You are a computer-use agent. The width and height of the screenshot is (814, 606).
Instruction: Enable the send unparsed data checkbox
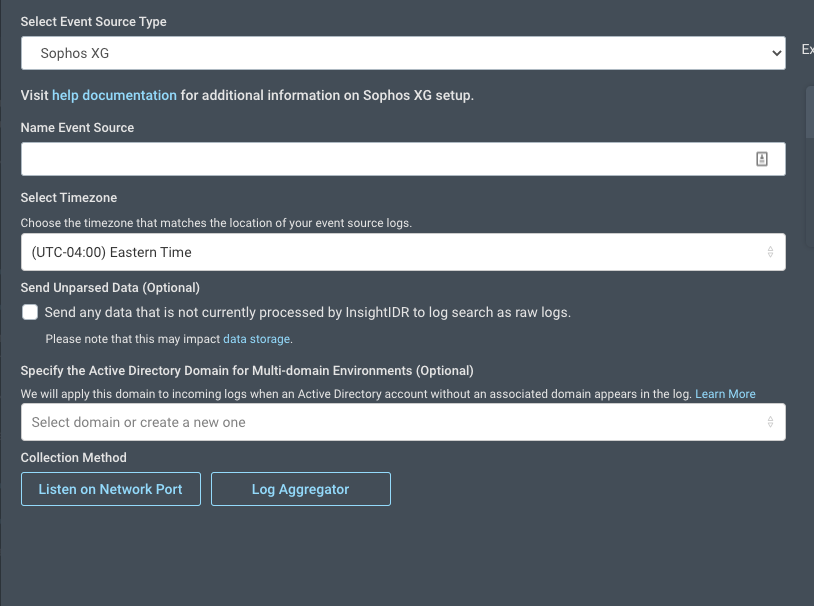(x=30, y=312)
